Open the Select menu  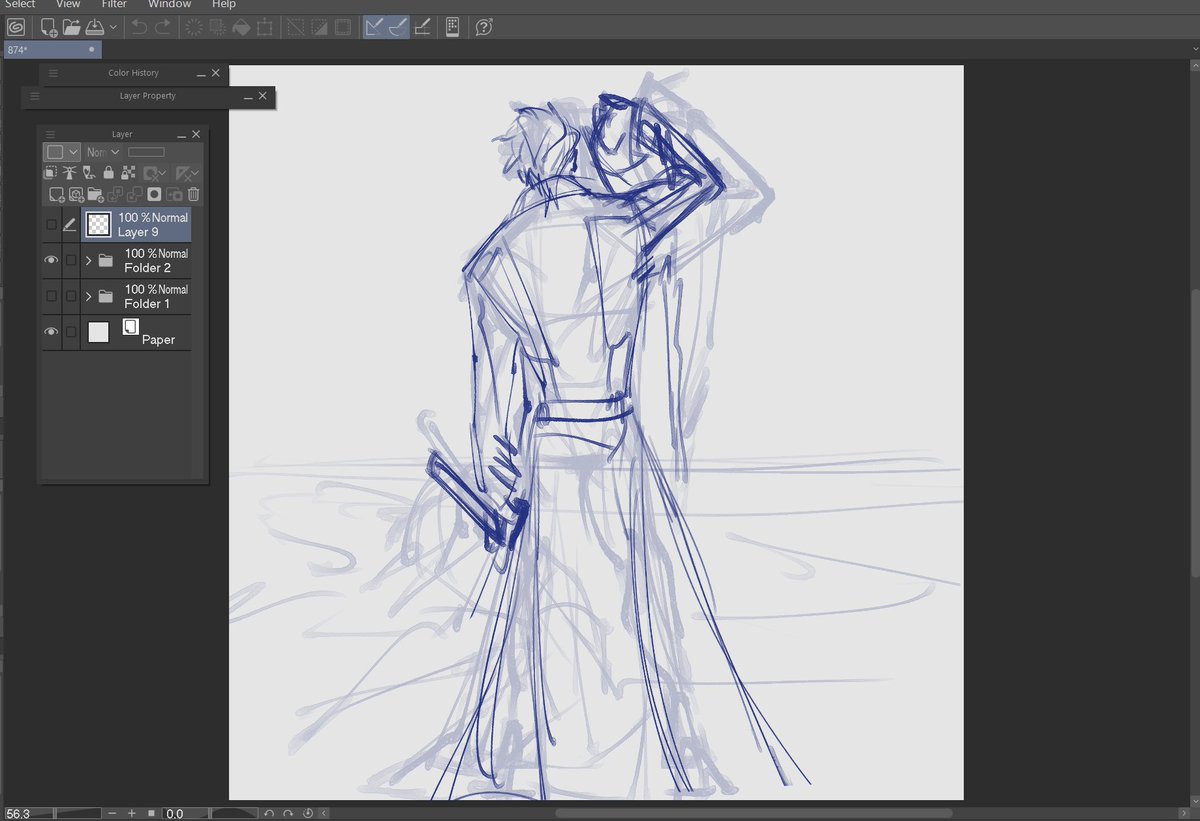pos(20,4)
